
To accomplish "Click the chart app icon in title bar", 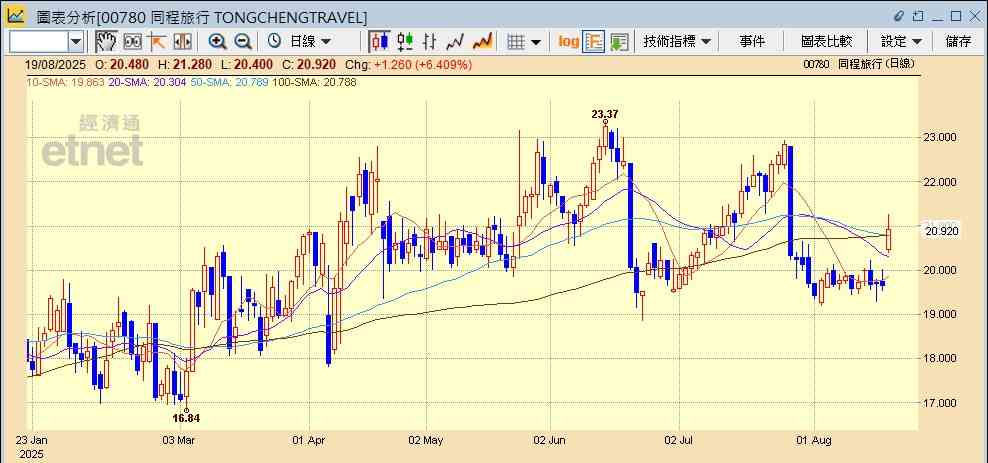I will pos(16,15).
